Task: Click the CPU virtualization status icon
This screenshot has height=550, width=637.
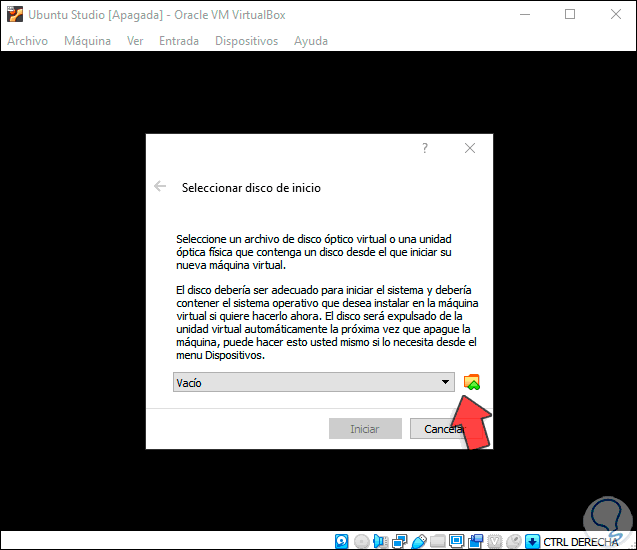Action: (x=495, y=541)
